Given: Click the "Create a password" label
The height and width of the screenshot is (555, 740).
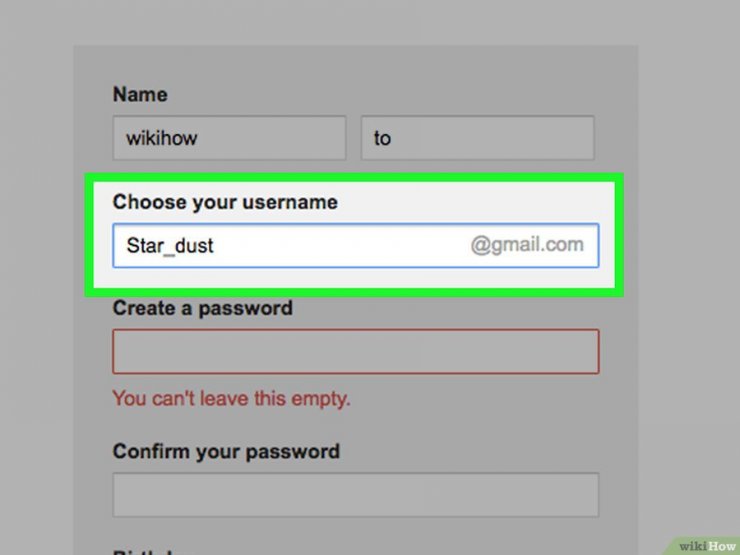Looking at the screenshot, I should coord(202,309).
